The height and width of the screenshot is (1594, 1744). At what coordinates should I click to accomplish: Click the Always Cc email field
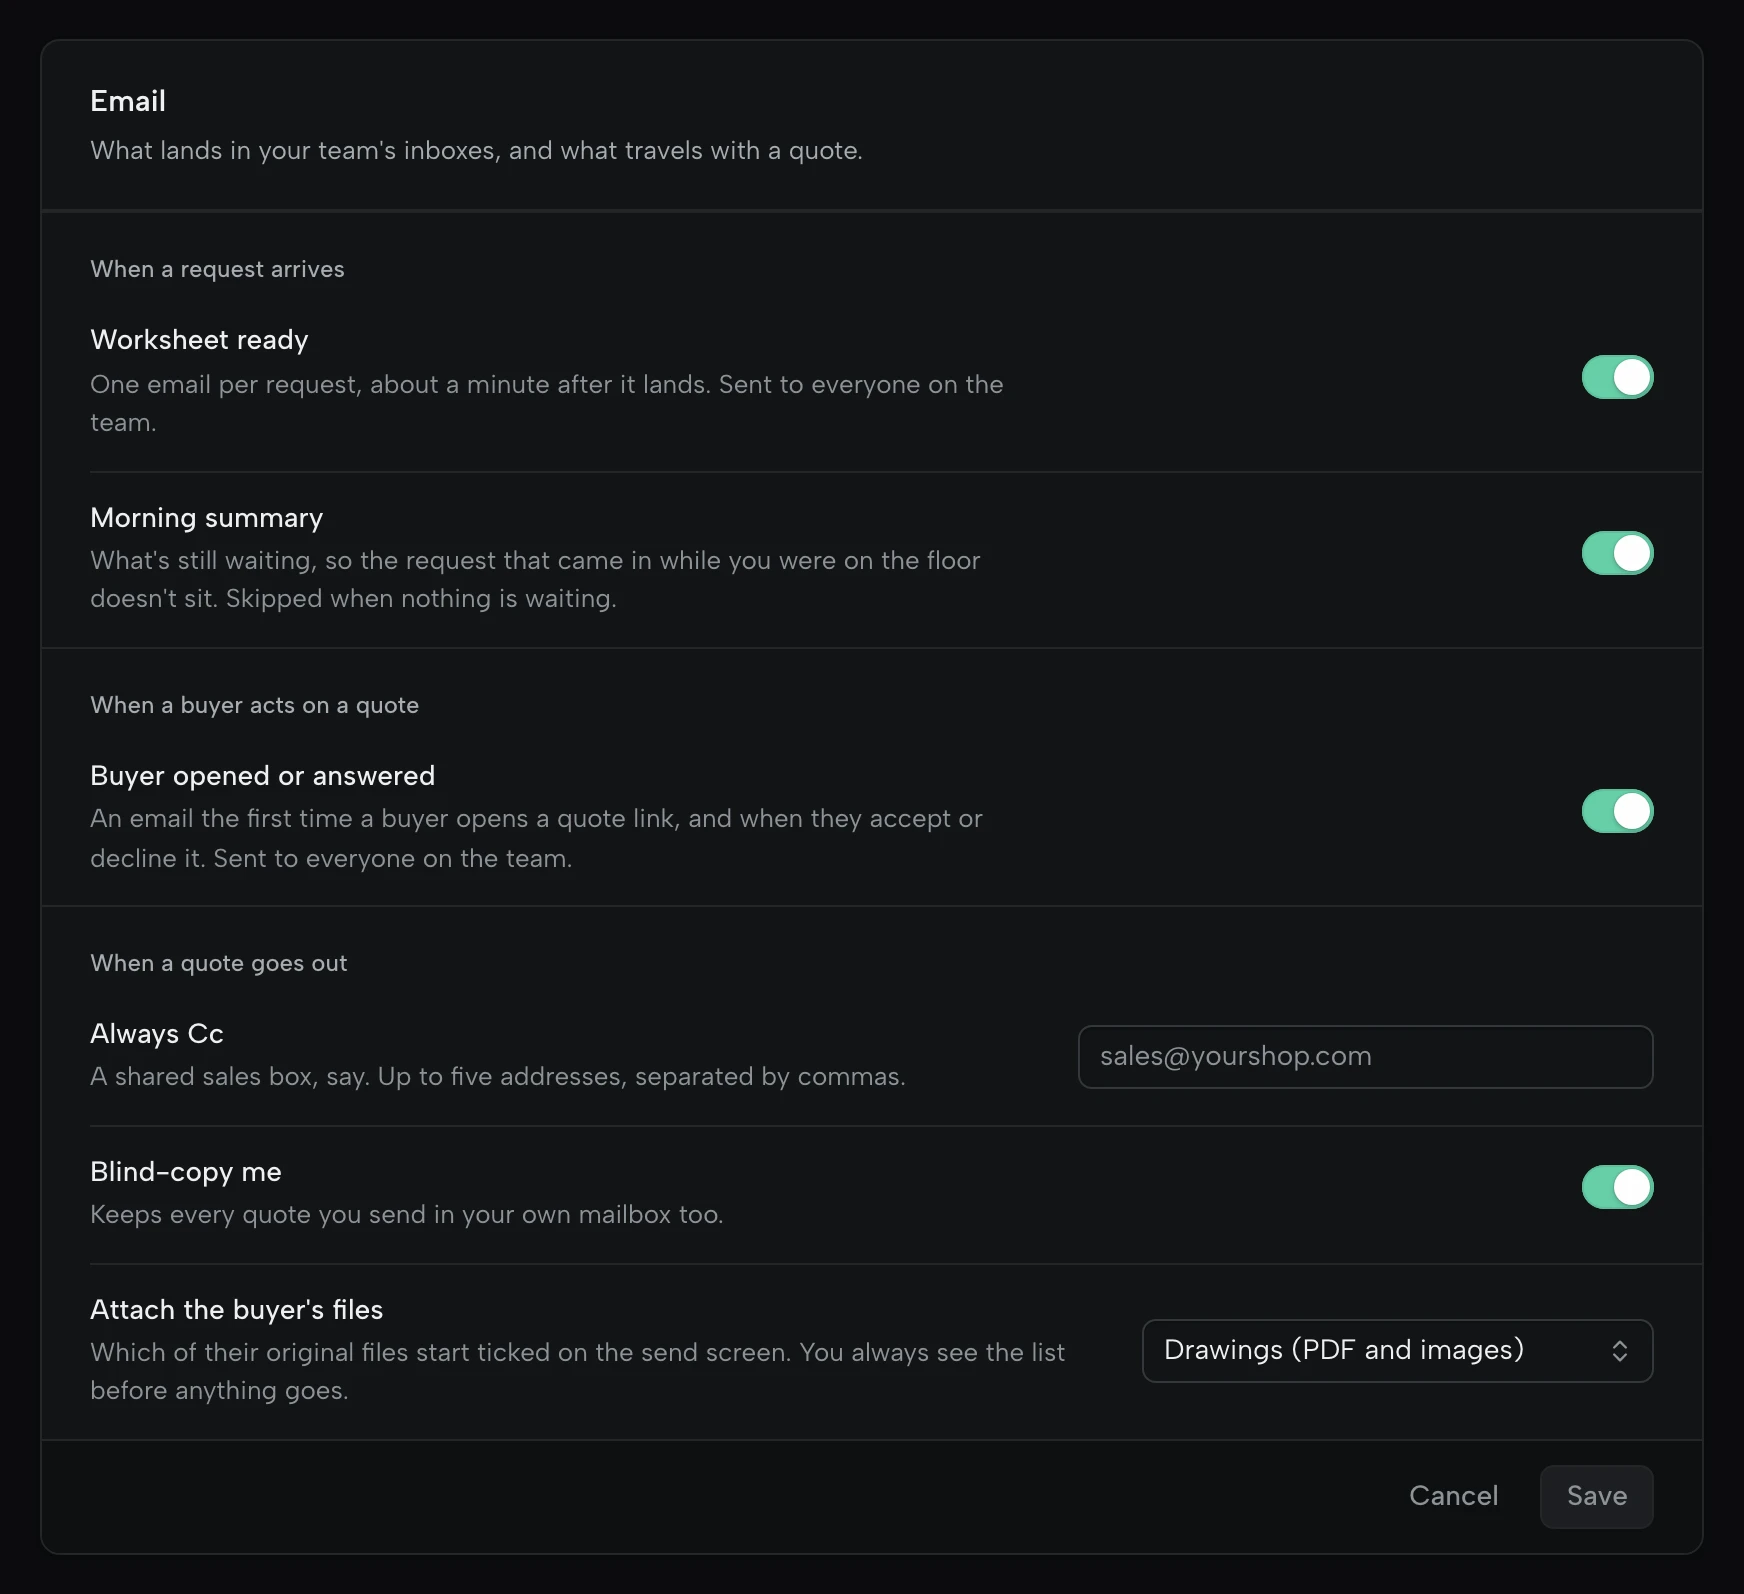(1365, 1057)
